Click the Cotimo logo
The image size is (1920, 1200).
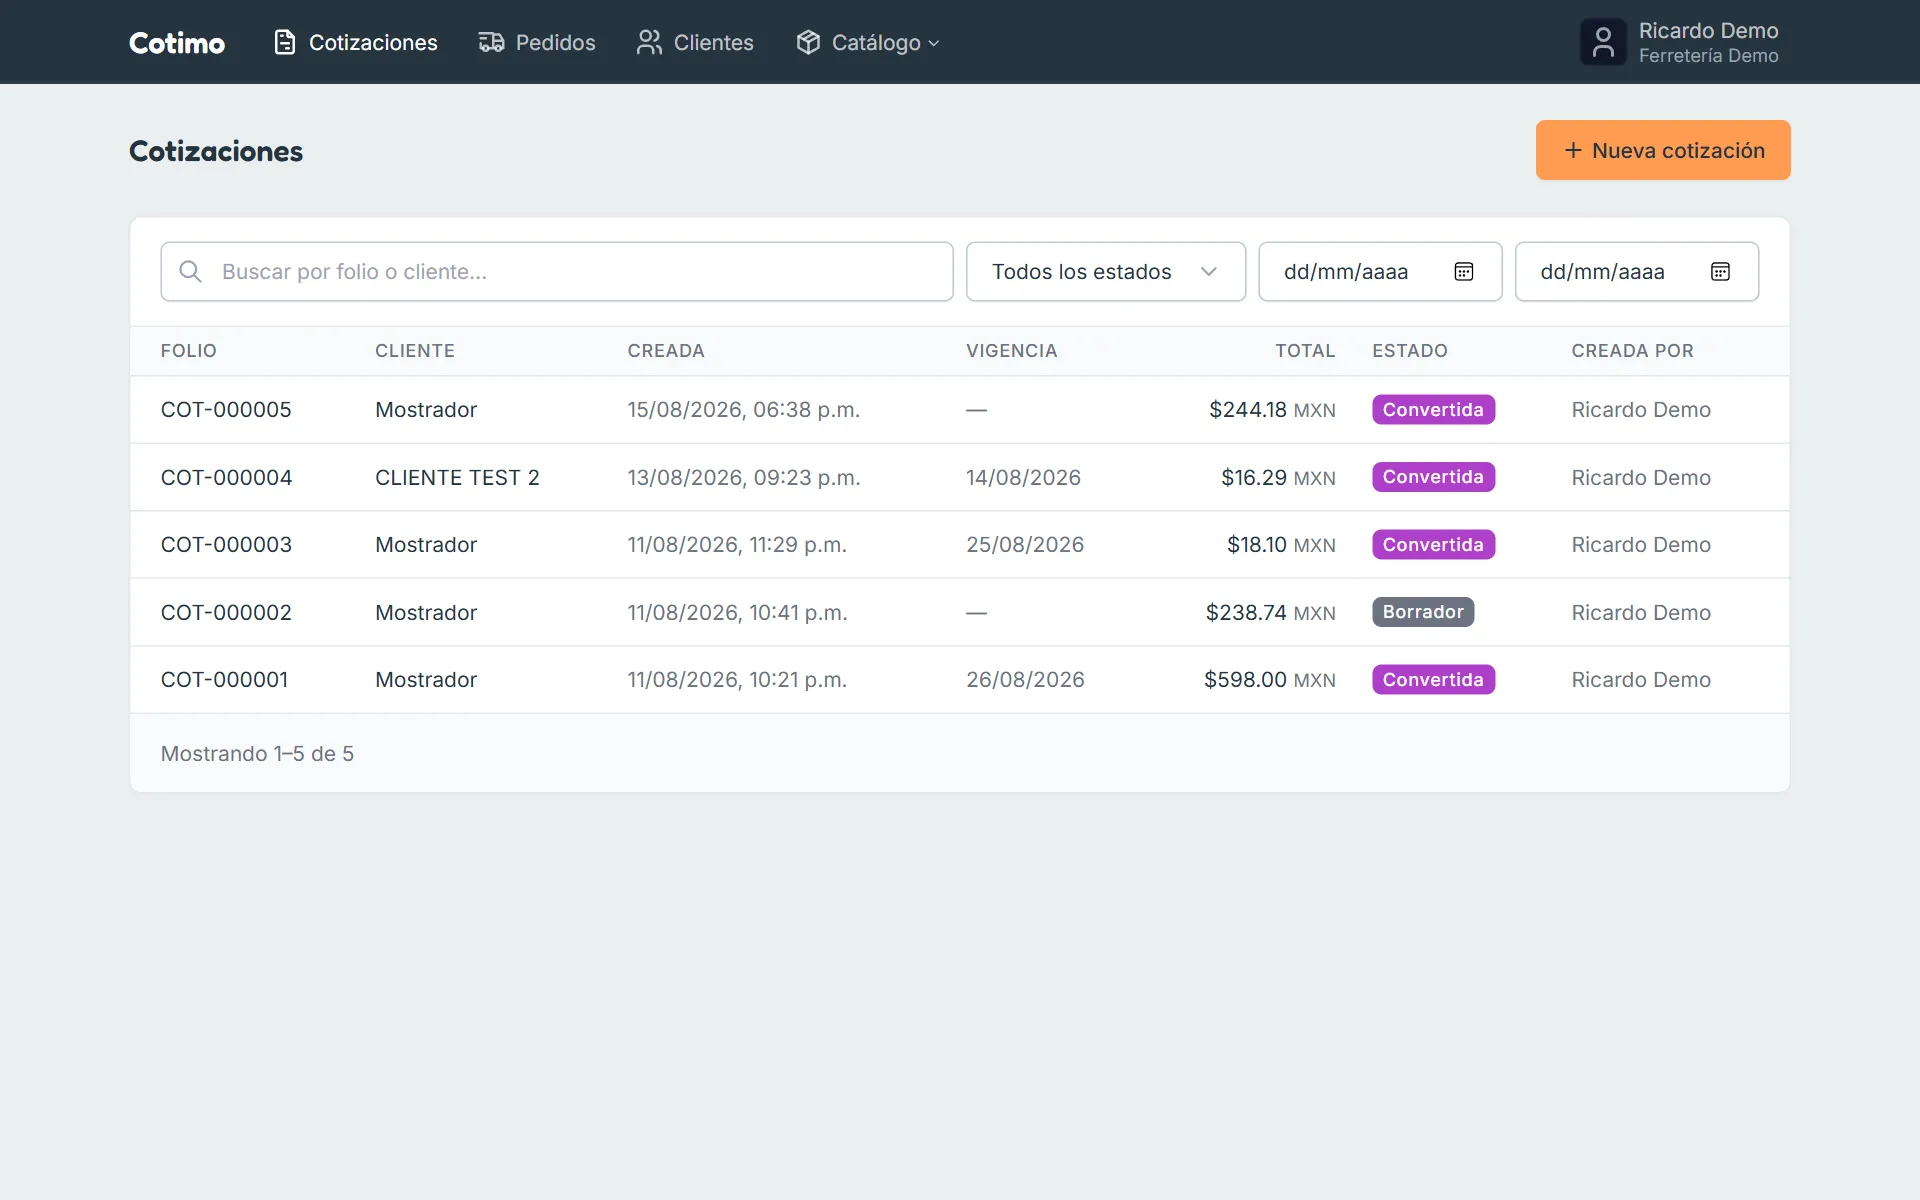coord(177,42)
